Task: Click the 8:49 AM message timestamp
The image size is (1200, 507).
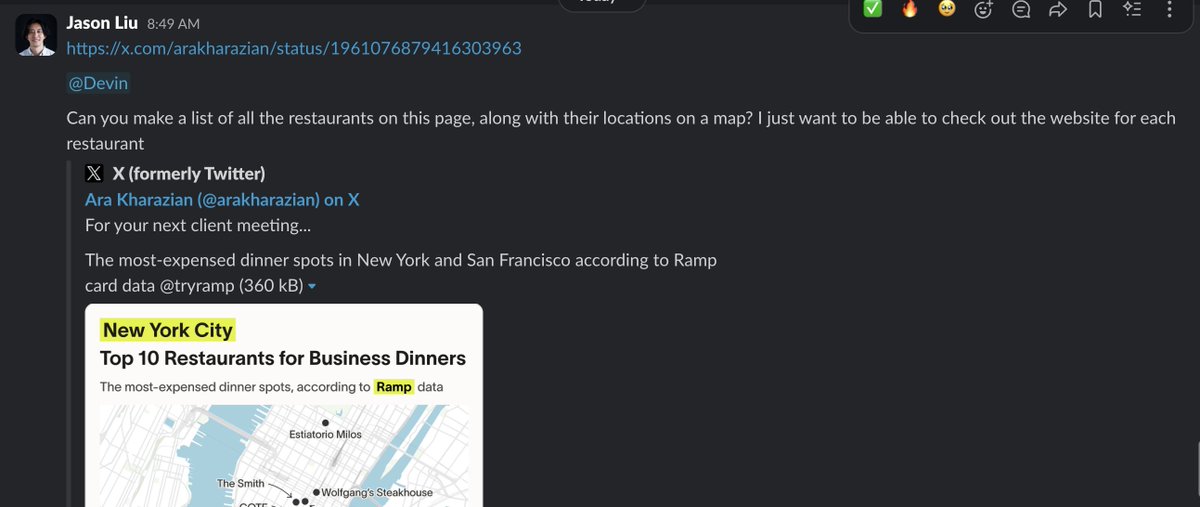Action: [174, 23]
